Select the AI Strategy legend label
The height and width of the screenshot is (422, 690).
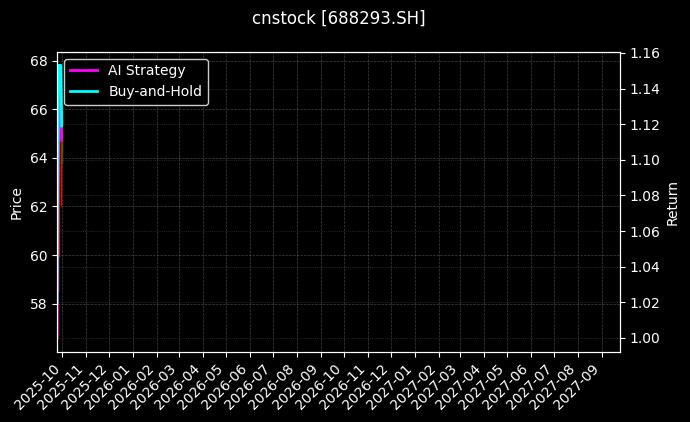click(146, 70)
